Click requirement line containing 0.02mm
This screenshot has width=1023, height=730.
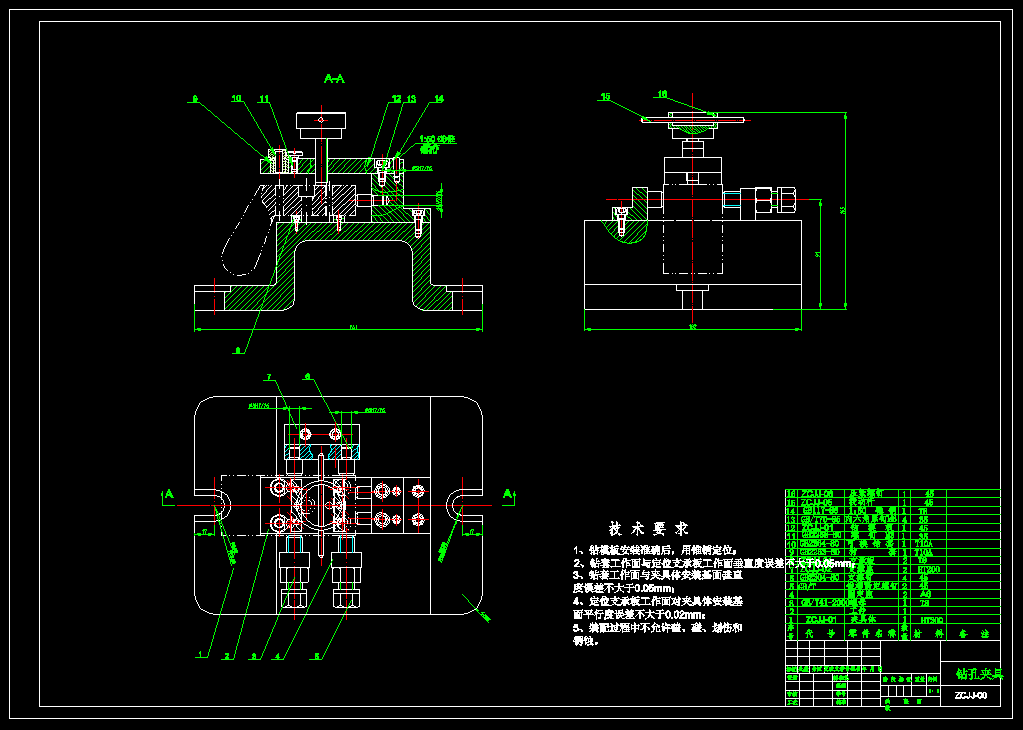tap(640, 615)
